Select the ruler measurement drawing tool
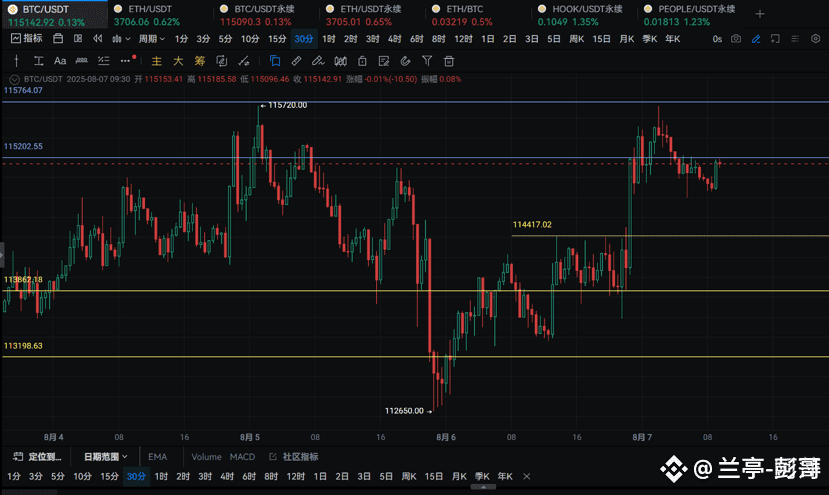Viewport: 829px width, 495px height. tap(81, 61)
